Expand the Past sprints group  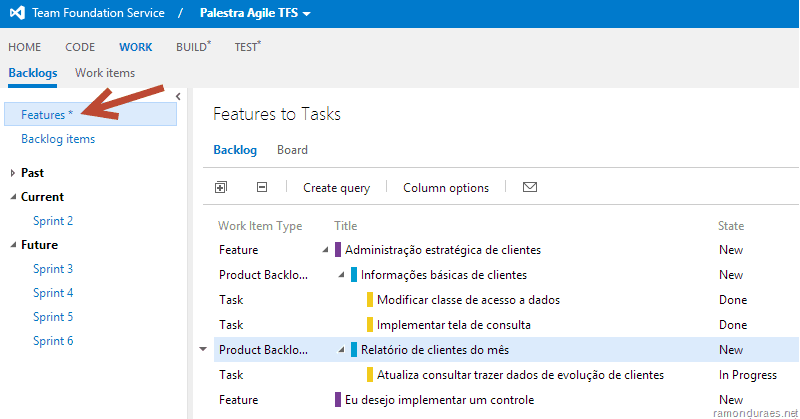tap(13, 173)
